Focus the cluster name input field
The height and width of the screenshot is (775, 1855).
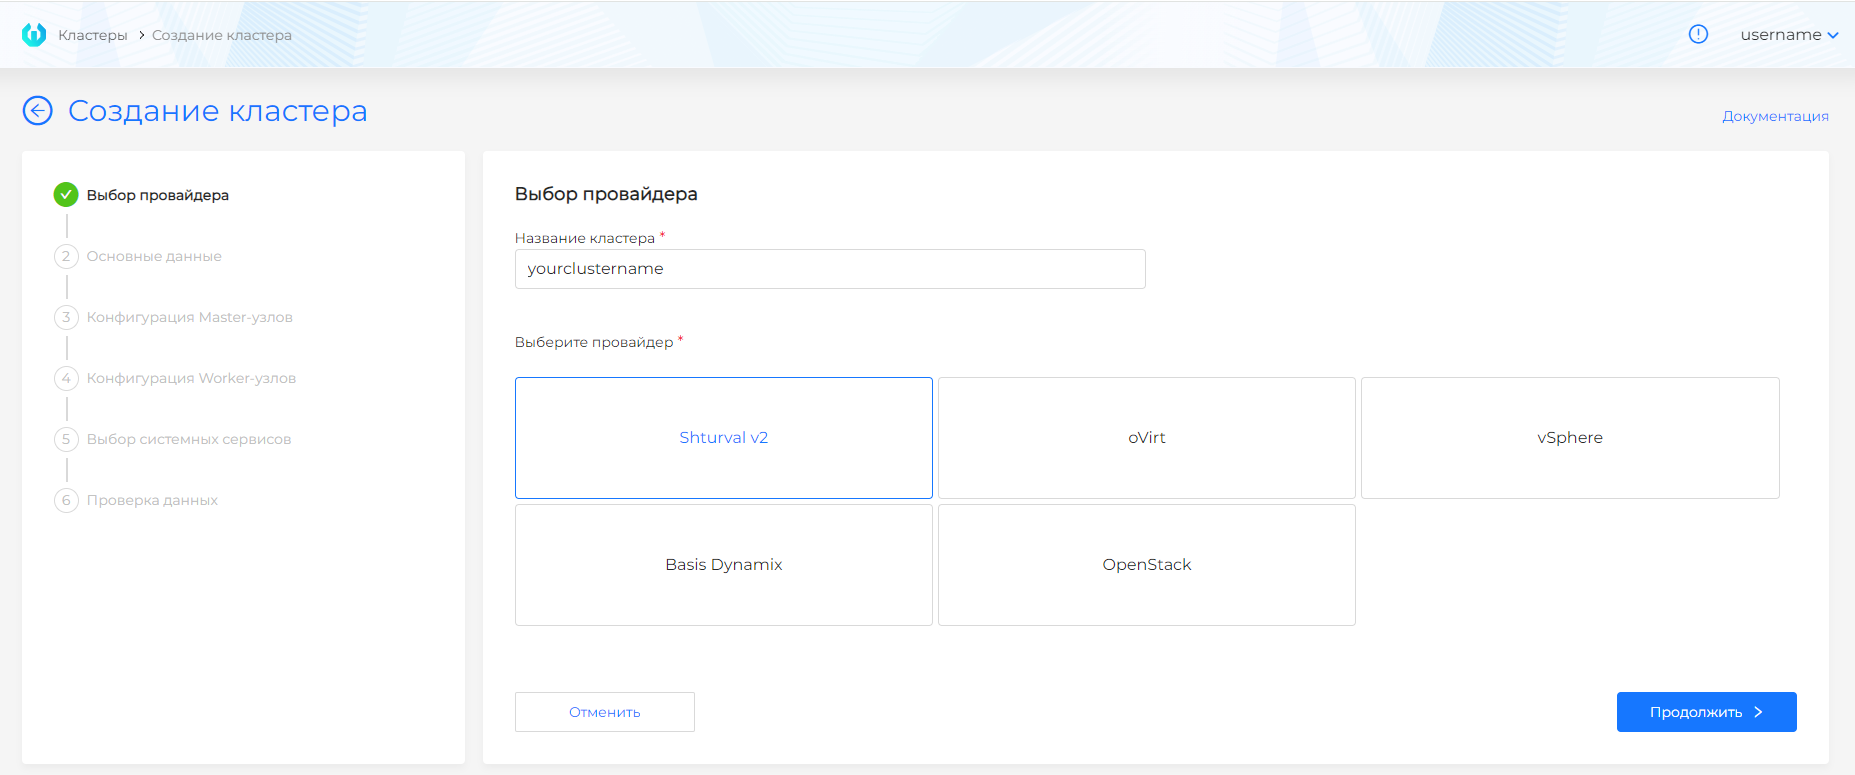coord(829,269)
